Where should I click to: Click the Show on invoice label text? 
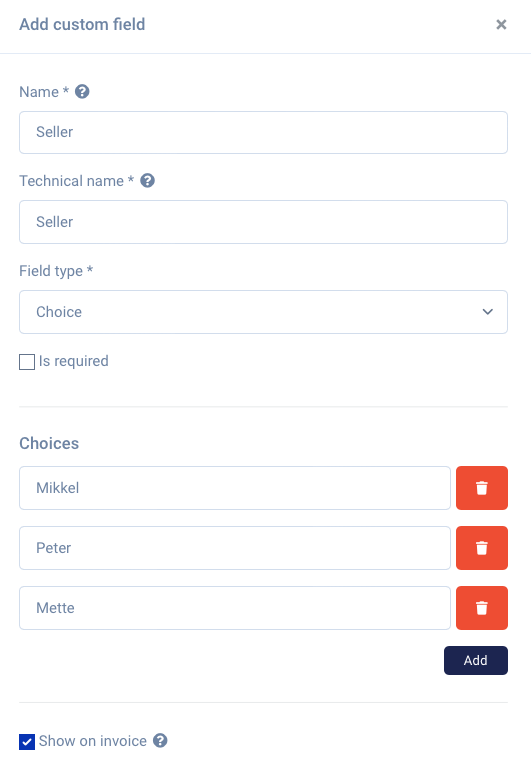[93, 741]
